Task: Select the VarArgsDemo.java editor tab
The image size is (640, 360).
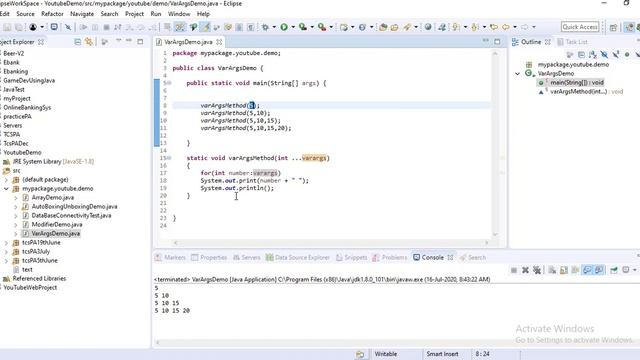Action: (x=188, y=42)
